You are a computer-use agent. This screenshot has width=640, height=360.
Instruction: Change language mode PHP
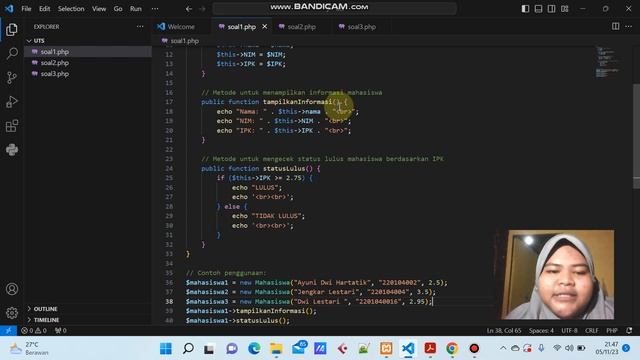point(611,331)
